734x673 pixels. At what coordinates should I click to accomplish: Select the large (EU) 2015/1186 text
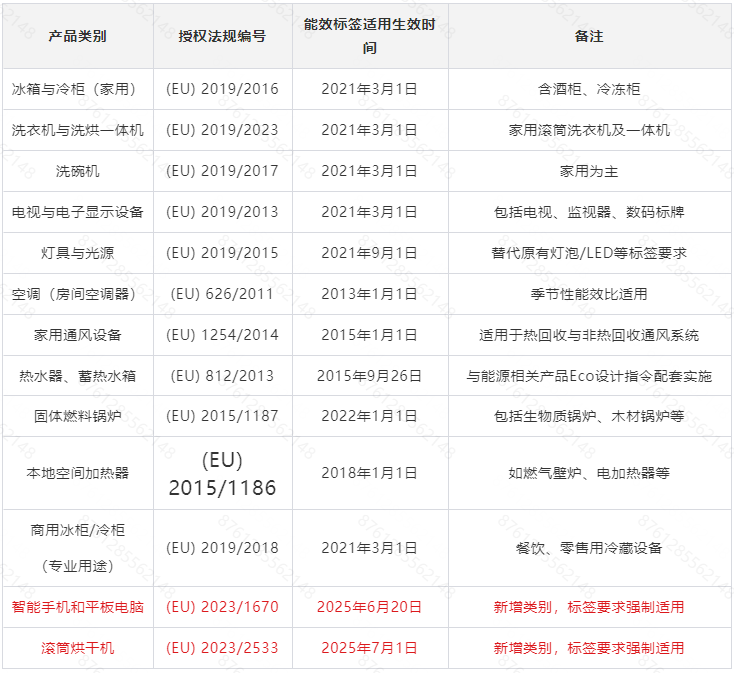222,474
